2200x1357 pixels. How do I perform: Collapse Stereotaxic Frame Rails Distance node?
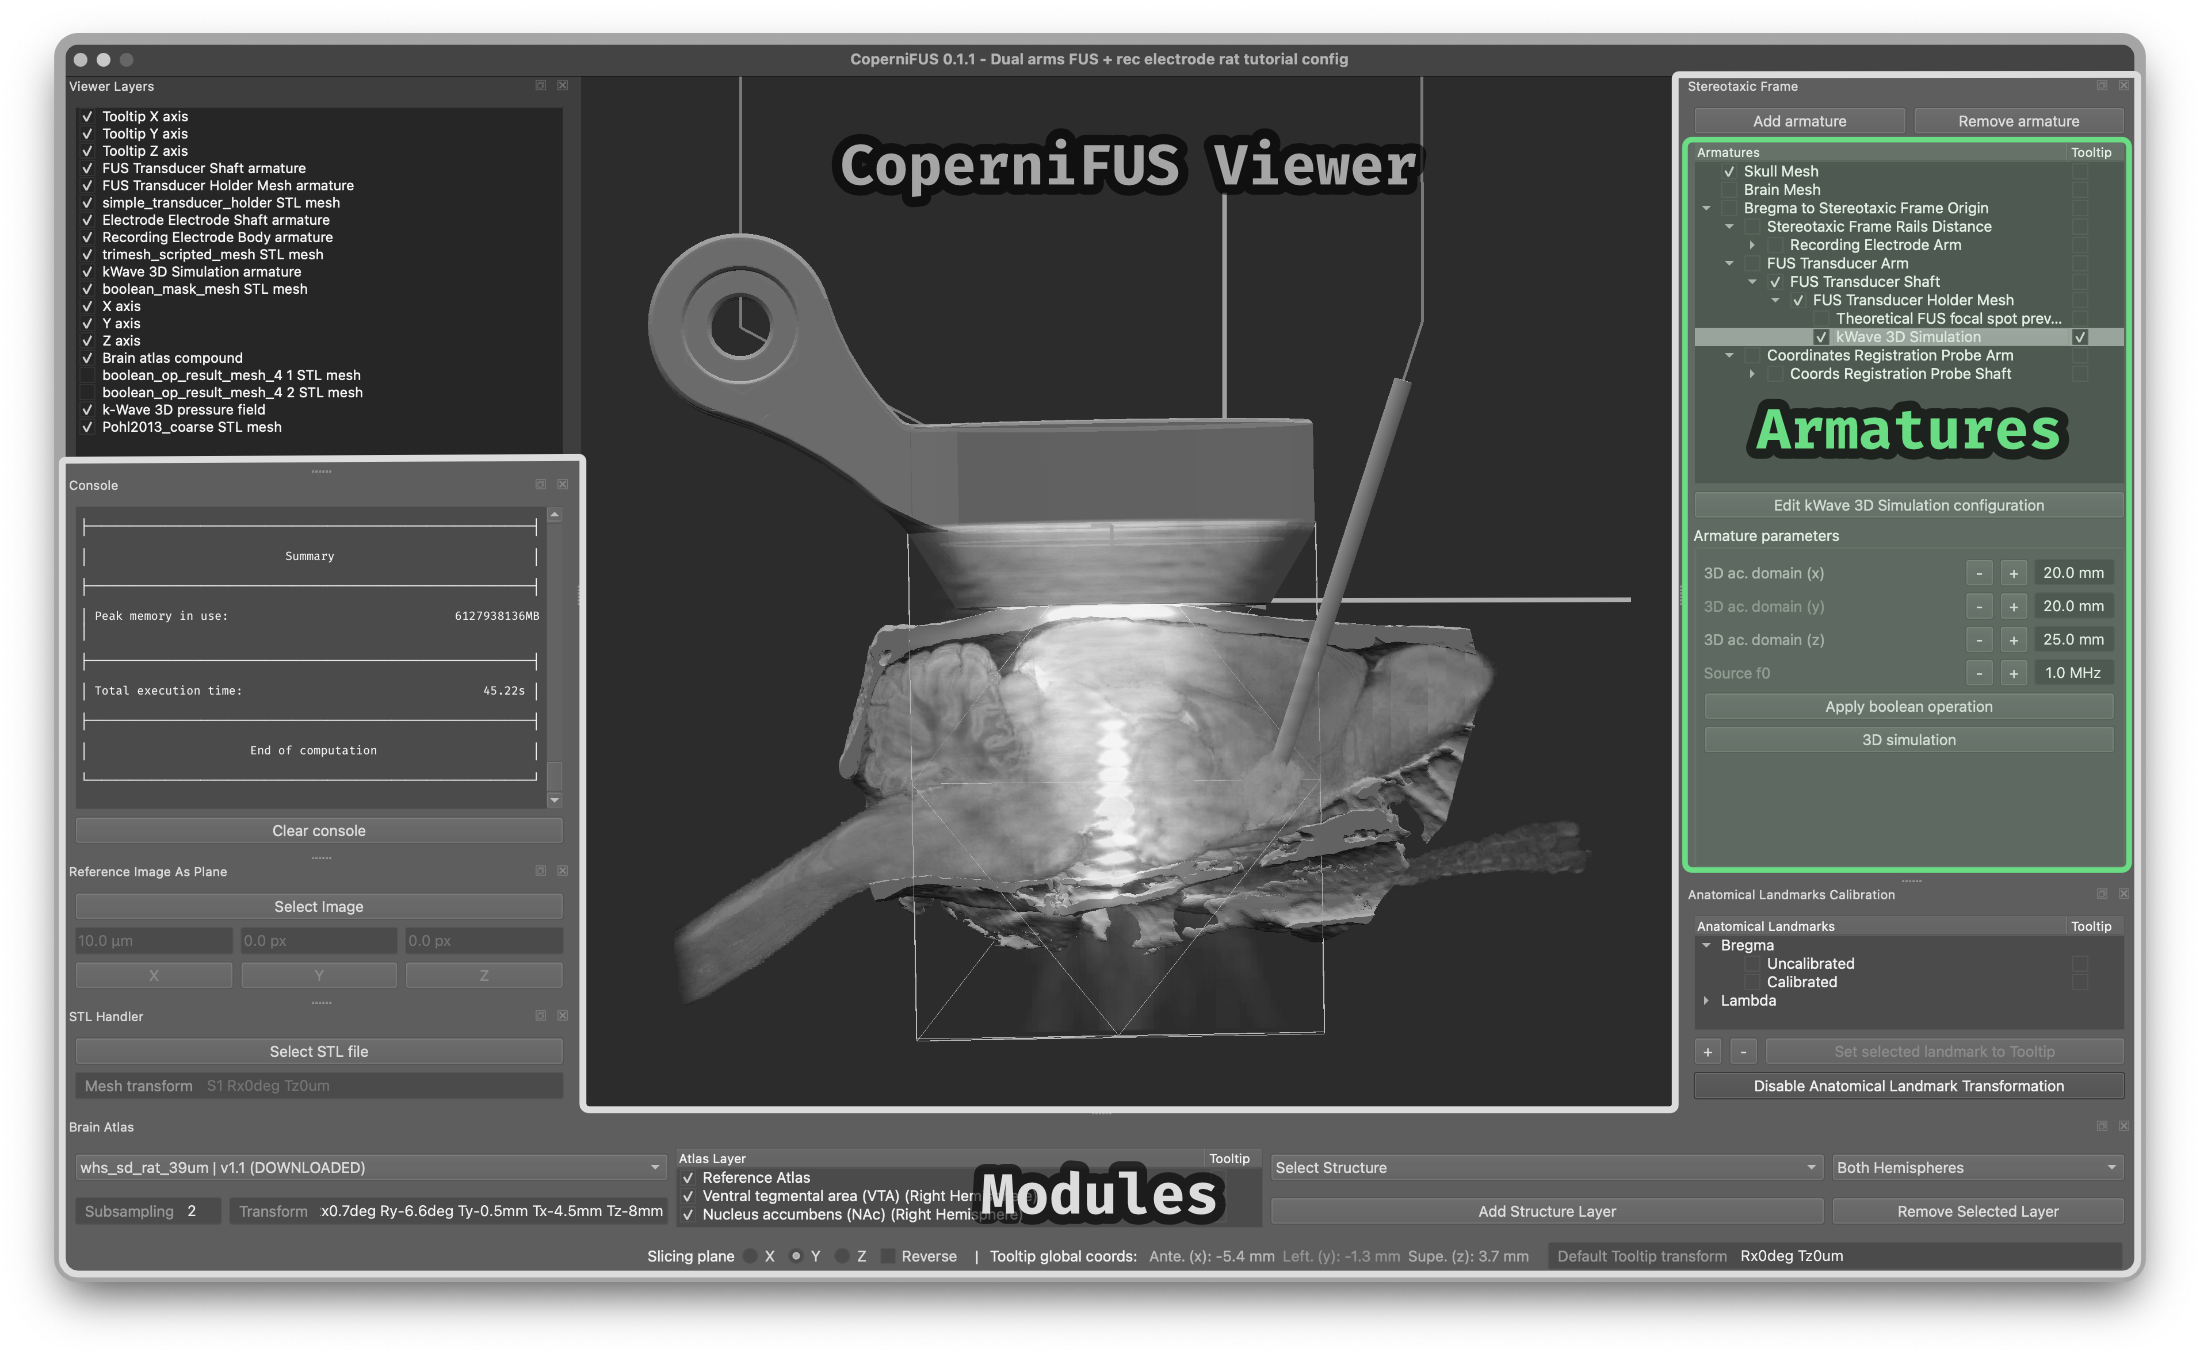pyautogui.click(x=1730, y=227)
